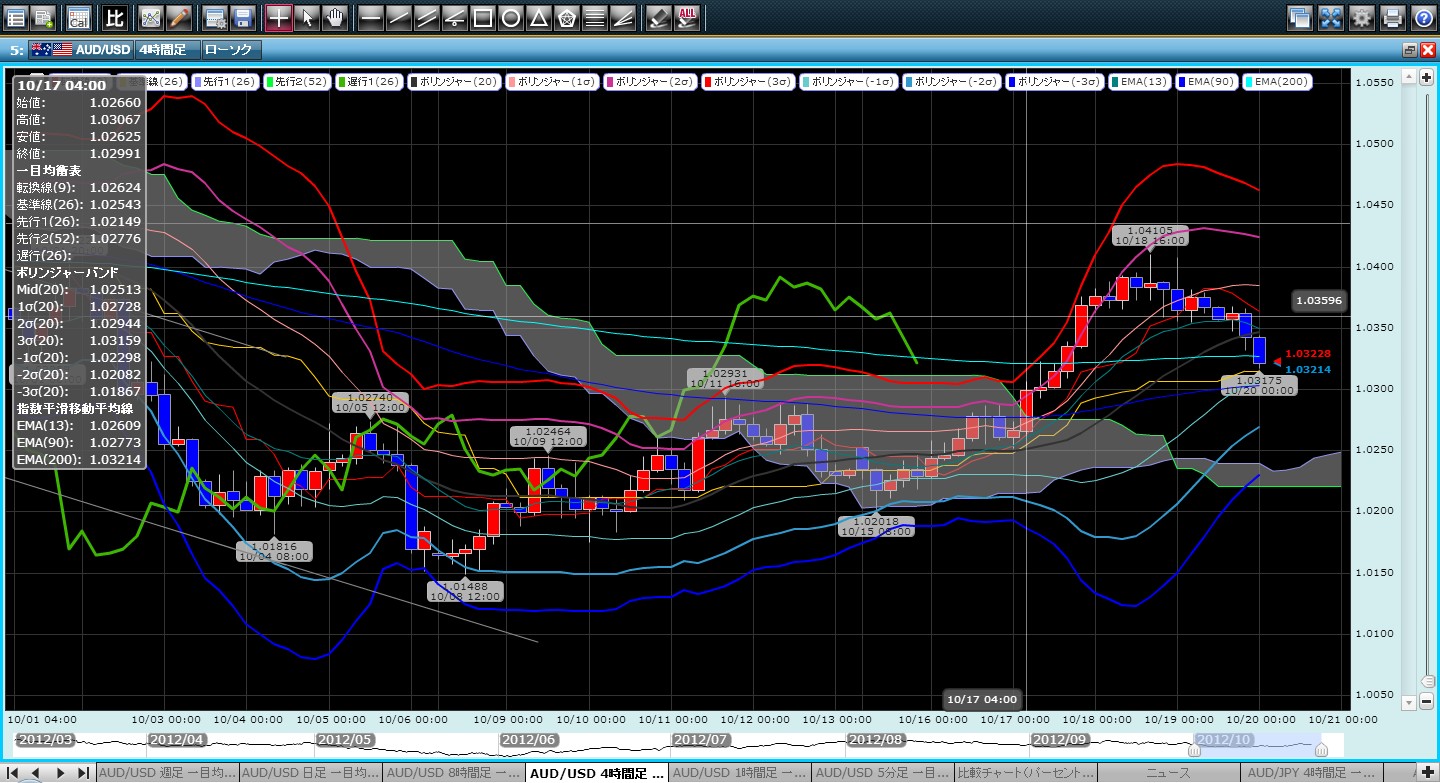The image size is (1440, 783).
Task: Select the hand pan tool
Action: [x=335, y=17]
